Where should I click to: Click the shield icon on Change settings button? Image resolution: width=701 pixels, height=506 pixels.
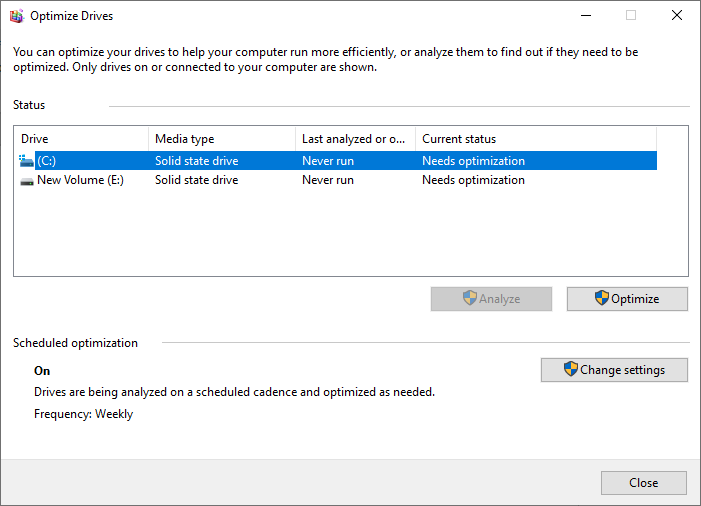point(570,369)
